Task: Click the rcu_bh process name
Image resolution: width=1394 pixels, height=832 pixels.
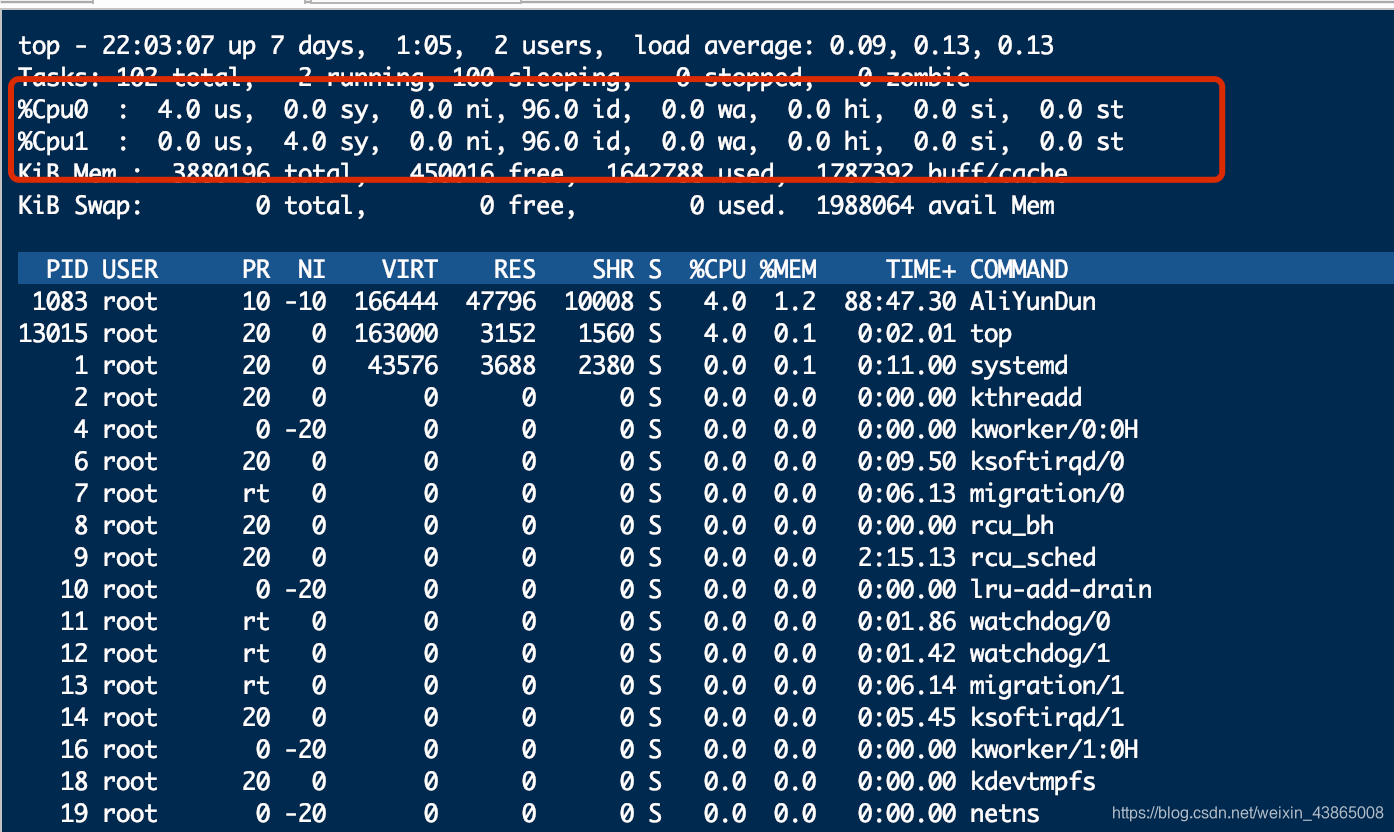Action: (1012, 525)
